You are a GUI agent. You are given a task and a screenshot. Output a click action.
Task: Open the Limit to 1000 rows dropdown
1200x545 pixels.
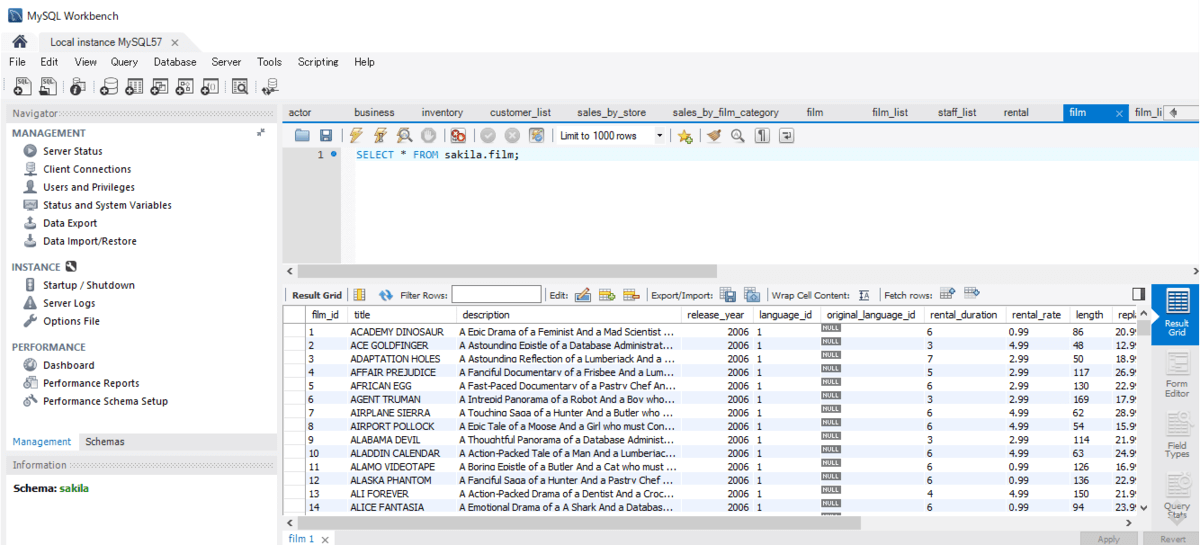(x=659, y=136)
